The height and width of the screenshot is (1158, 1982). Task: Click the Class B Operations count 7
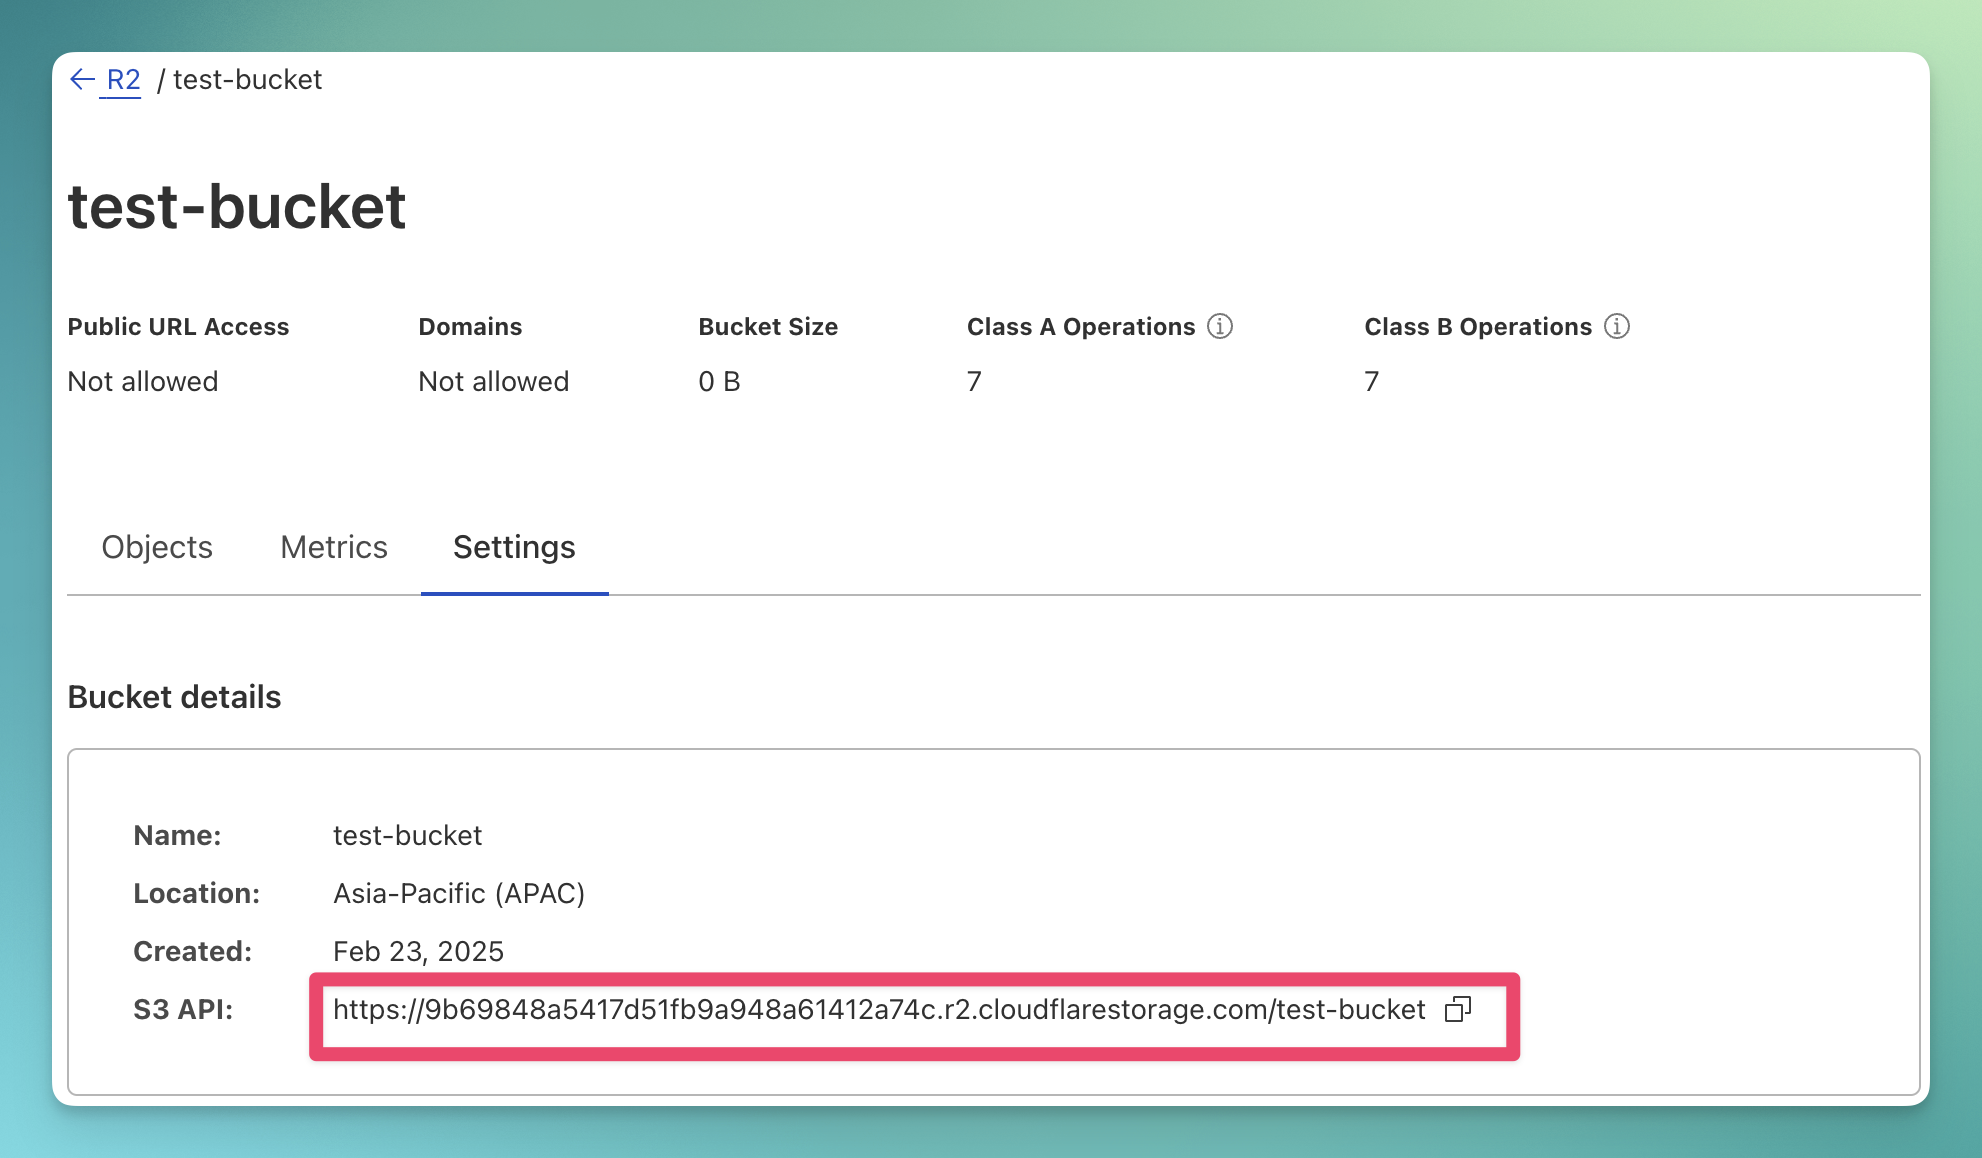click(1372, 381)
